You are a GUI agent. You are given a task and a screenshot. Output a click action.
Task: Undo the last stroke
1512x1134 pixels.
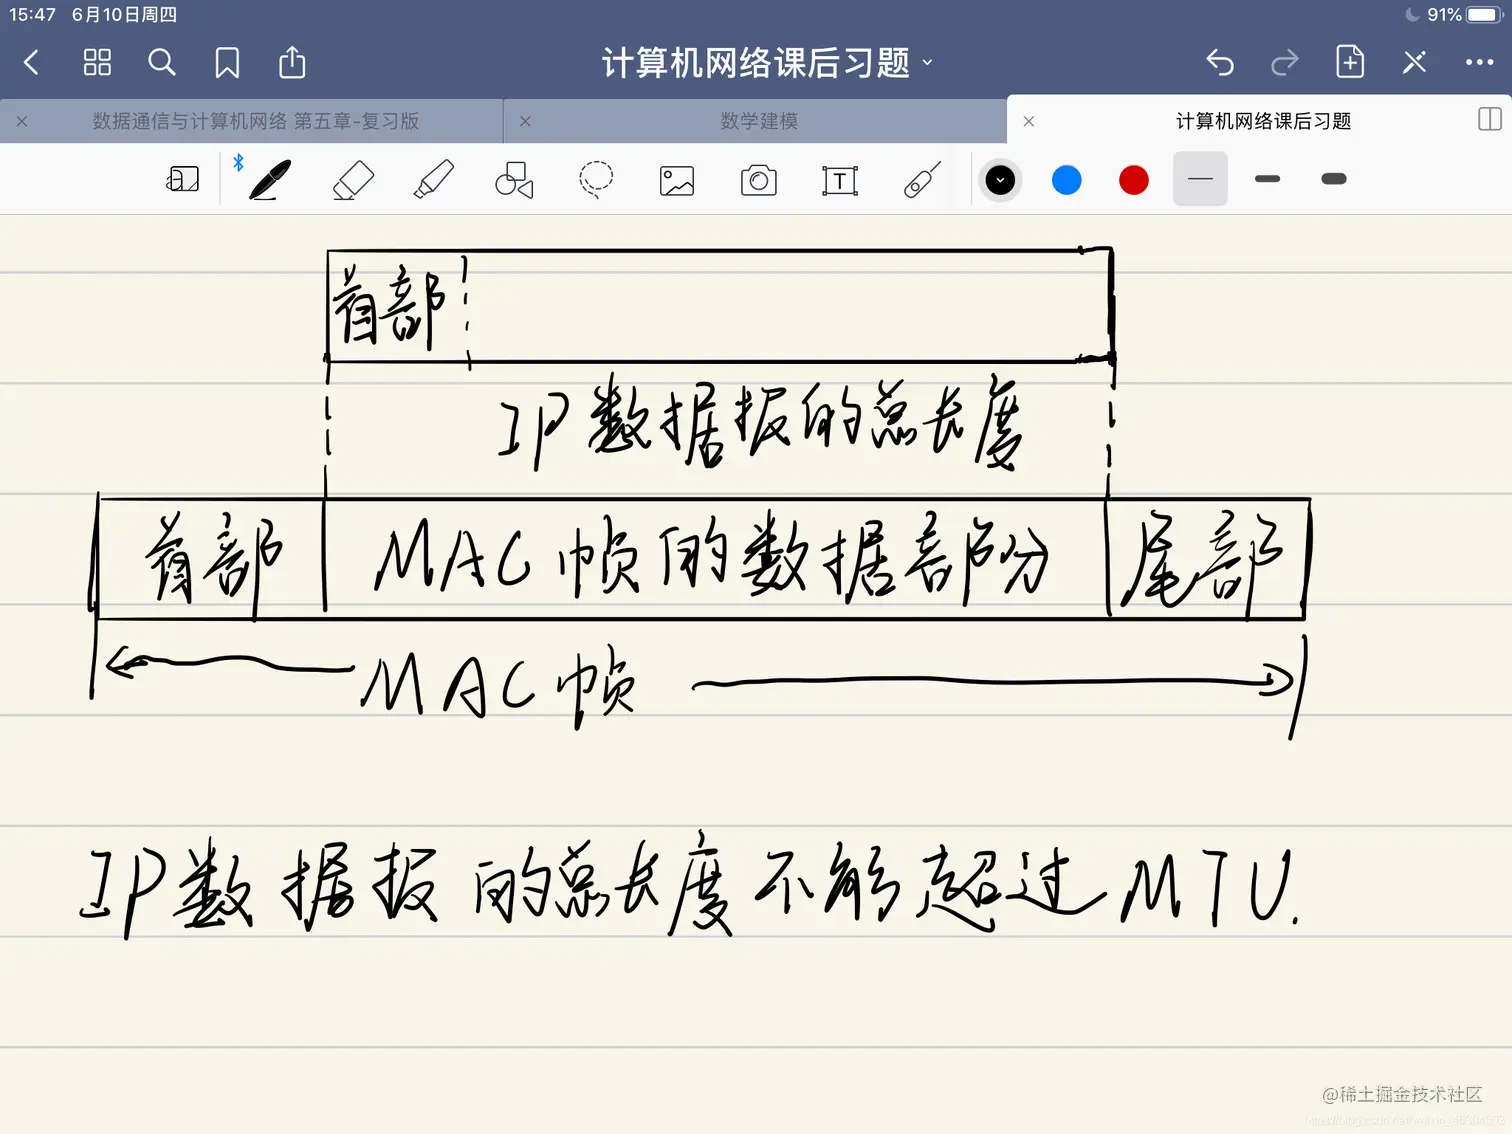click(x=1220, y=62)
